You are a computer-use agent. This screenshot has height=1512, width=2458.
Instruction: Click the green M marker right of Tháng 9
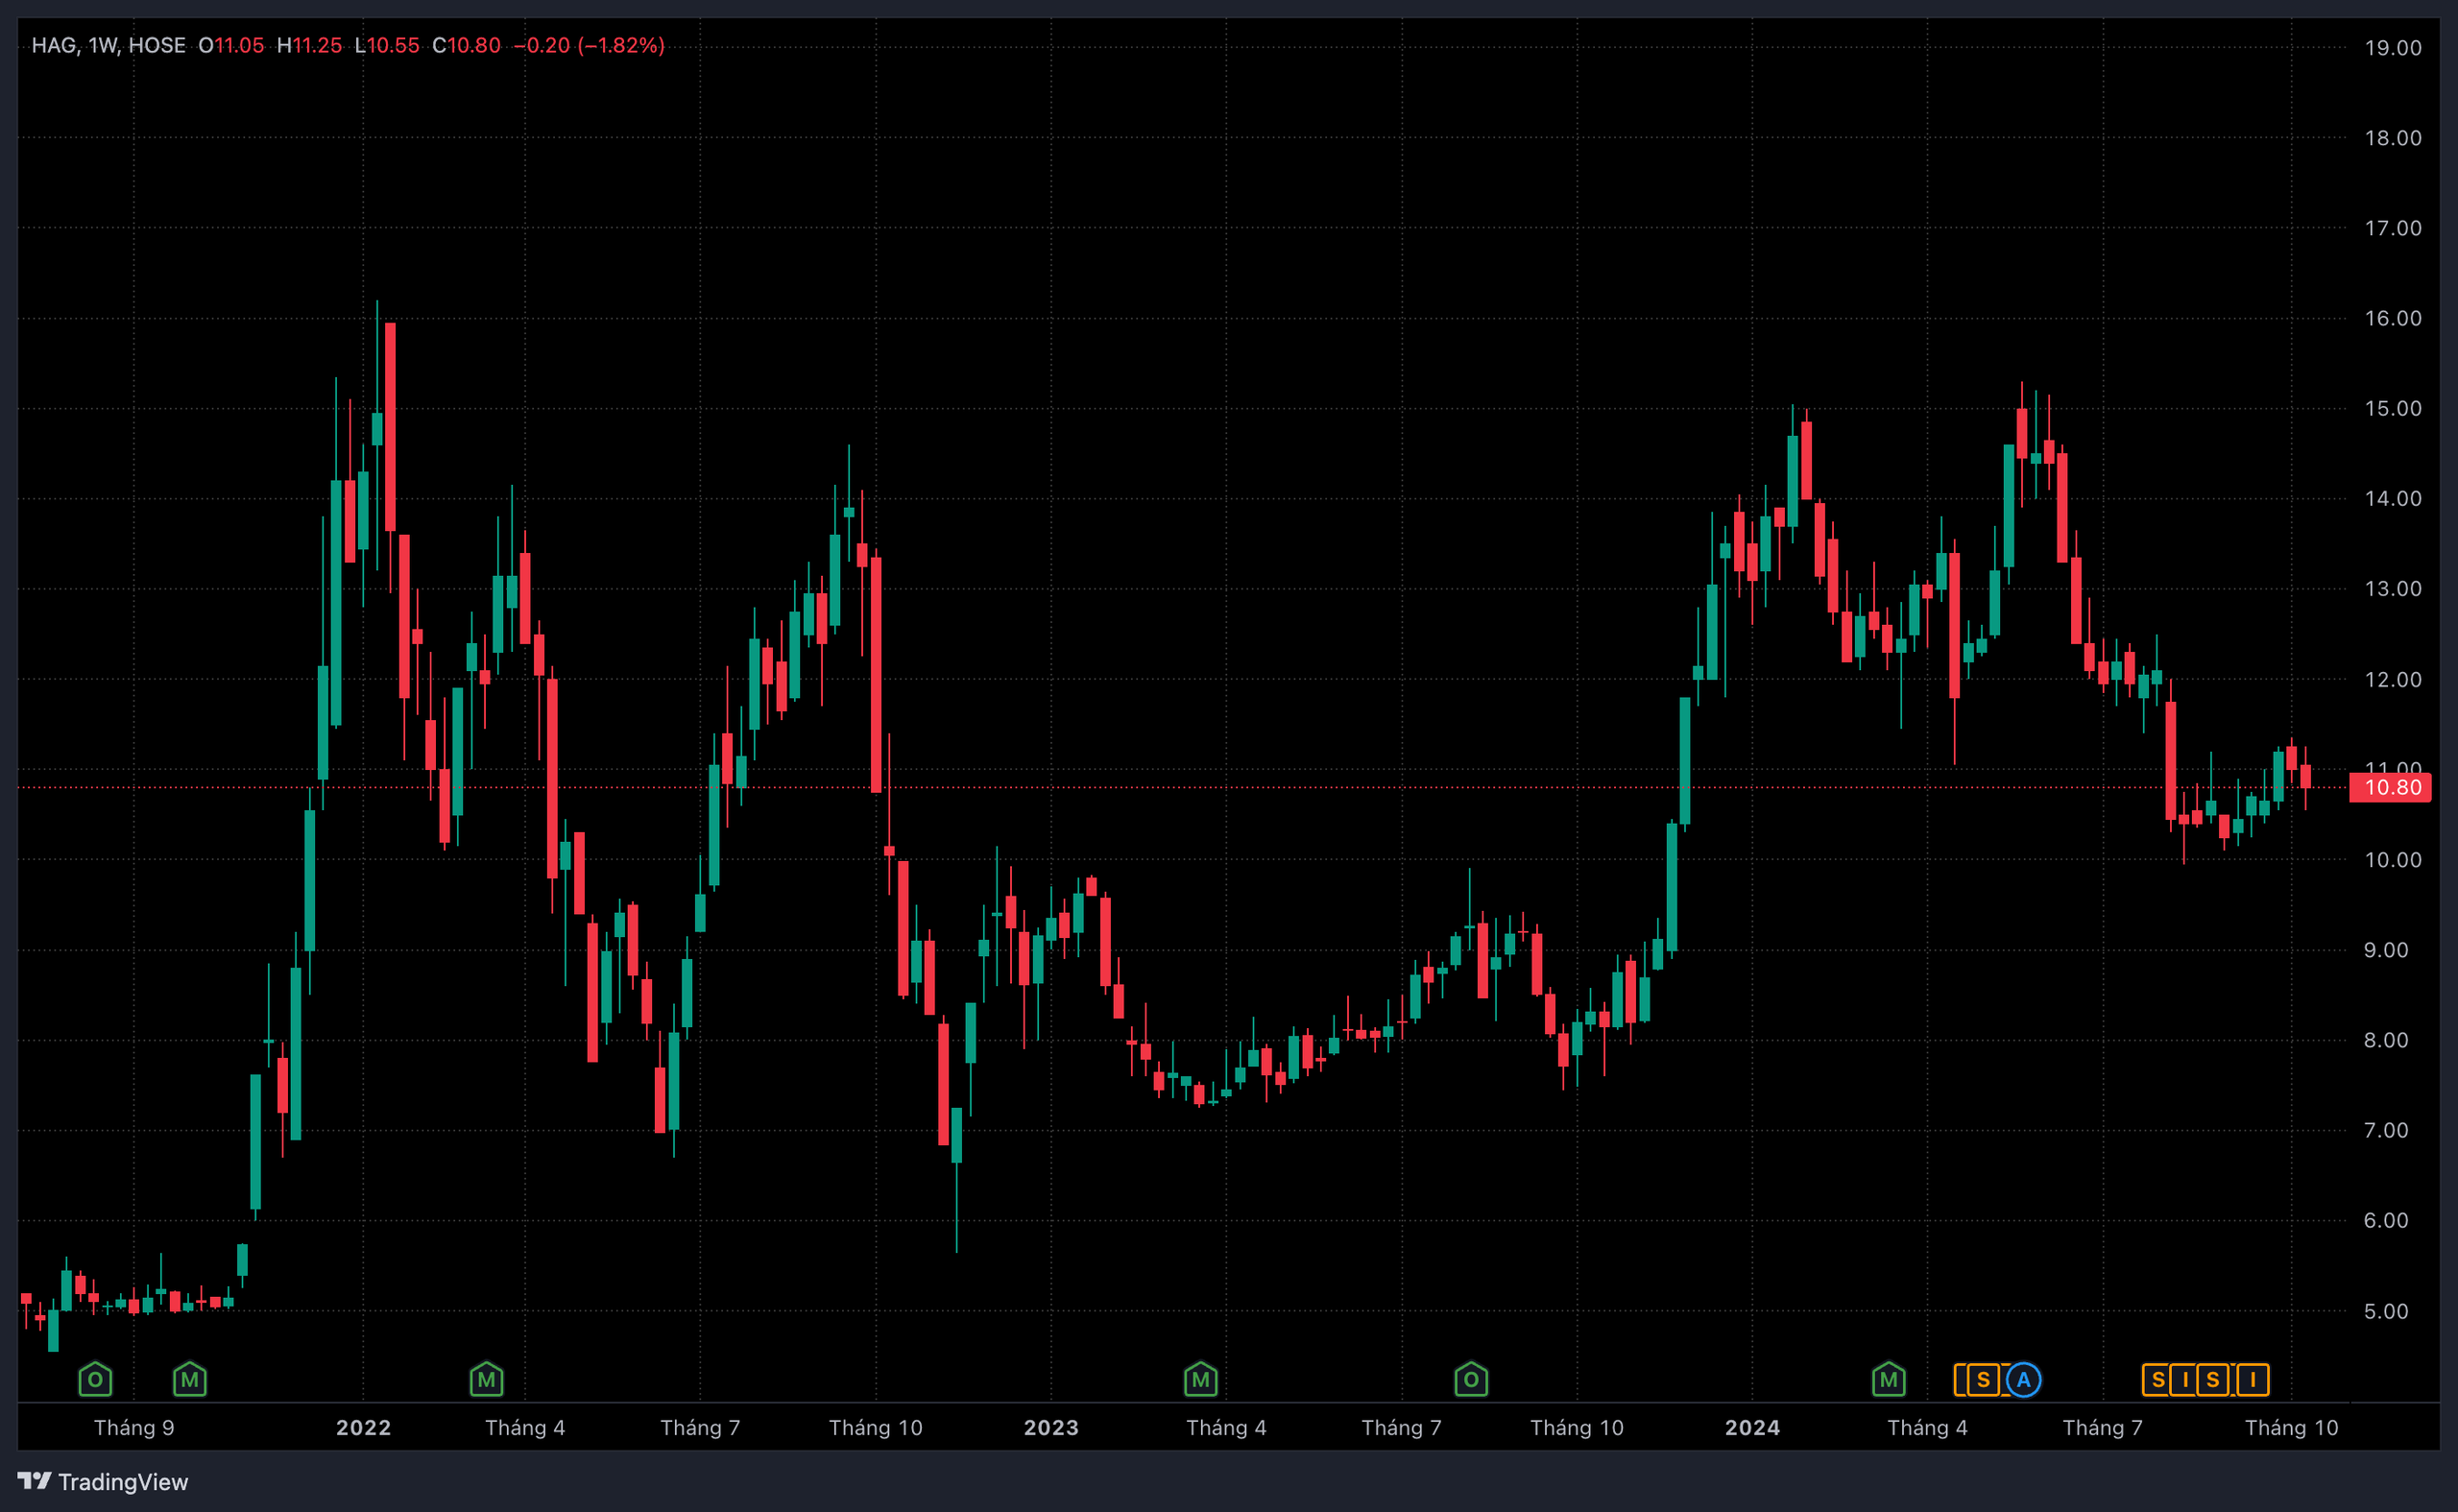[x=189, y=1380]
